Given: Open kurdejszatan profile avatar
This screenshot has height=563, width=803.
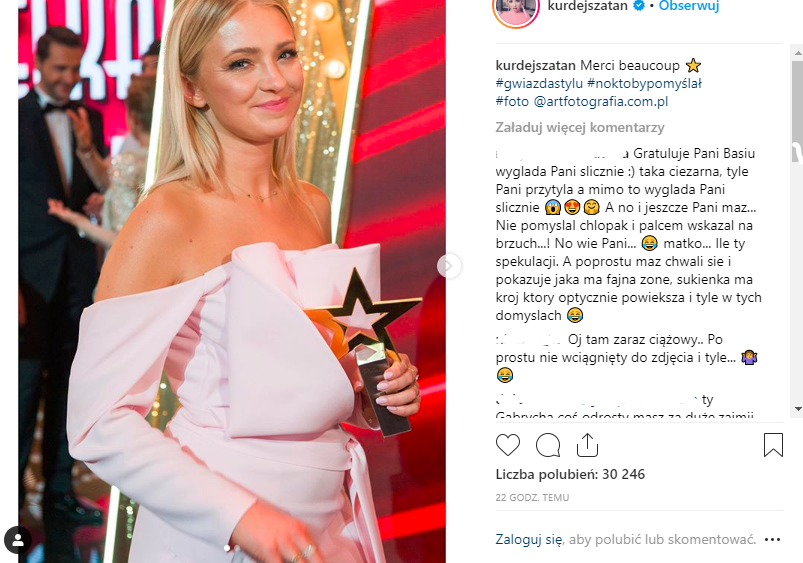Looking at the screenshot, I should (x=516, y=9).
